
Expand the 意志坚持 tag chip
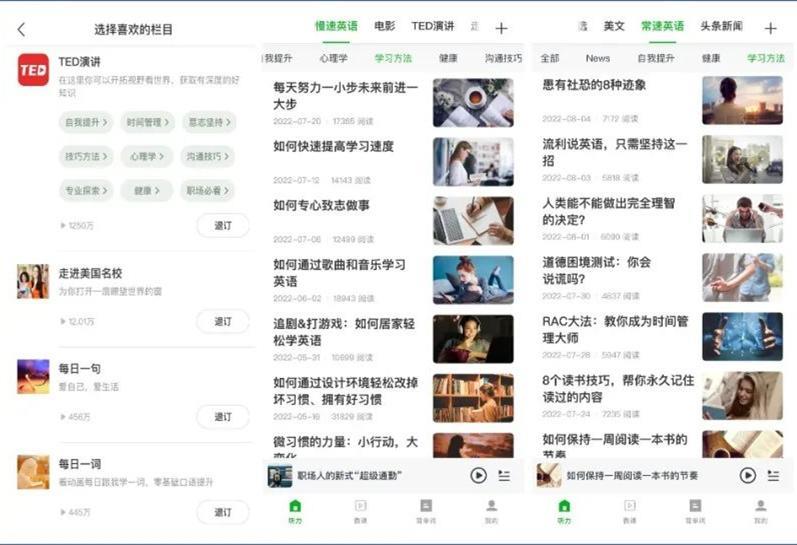[209, 122]
